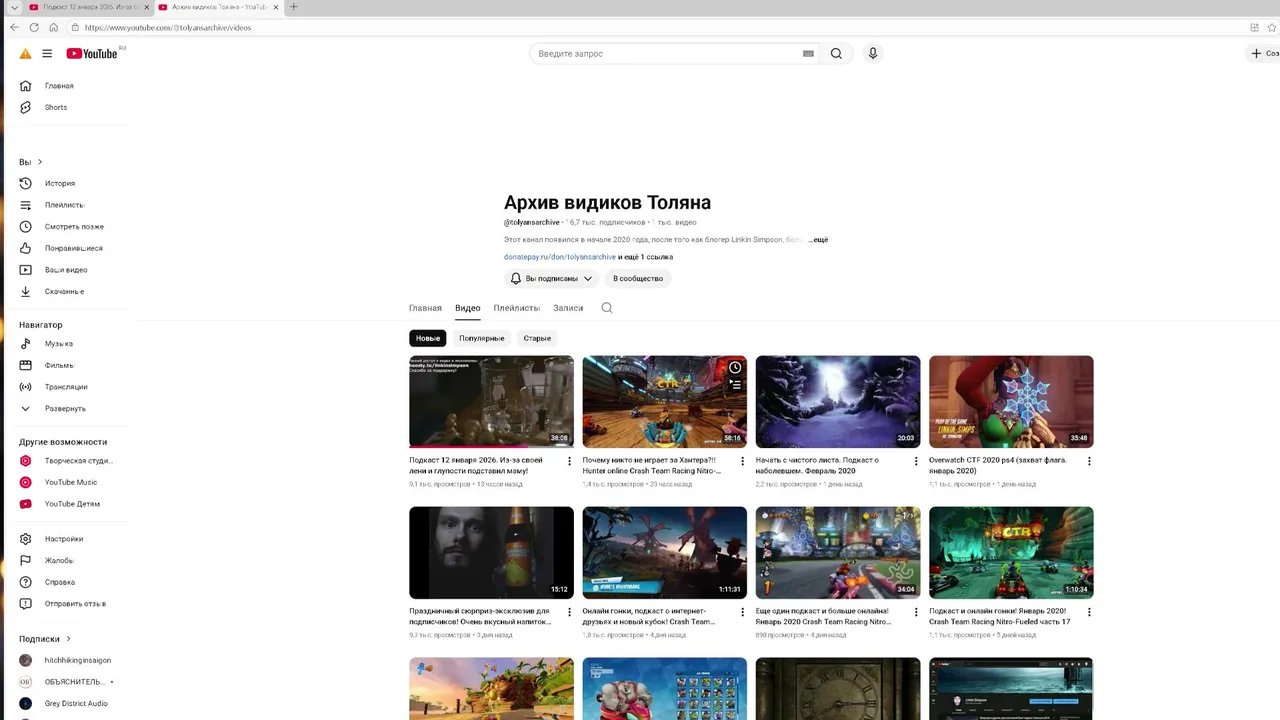Open YouTube Music link
The height and width of the screenshot is (720, 1280).
(x=72, y=482)
